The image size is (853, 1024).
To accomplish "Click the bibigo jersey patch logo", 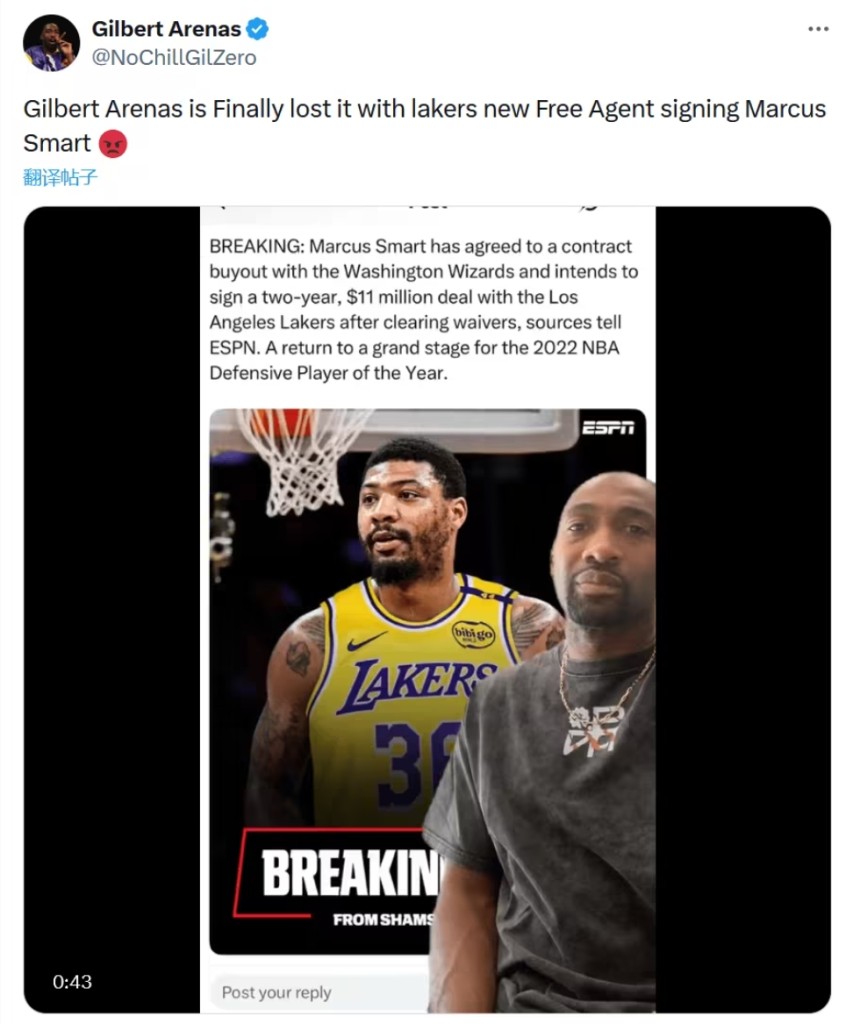I will click(x=474, y=633).
